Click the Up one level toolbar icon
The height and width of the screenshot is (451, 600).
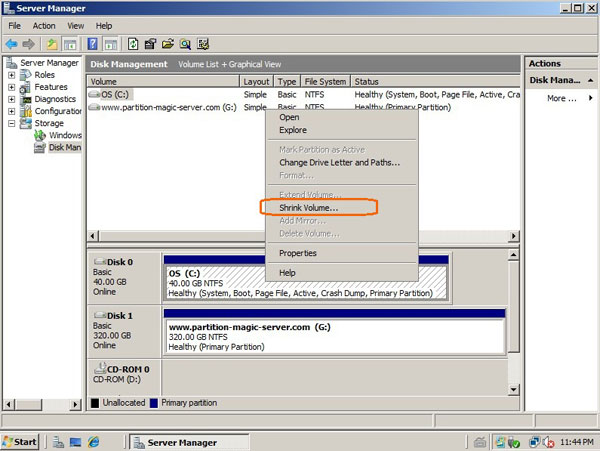(52, 44)
